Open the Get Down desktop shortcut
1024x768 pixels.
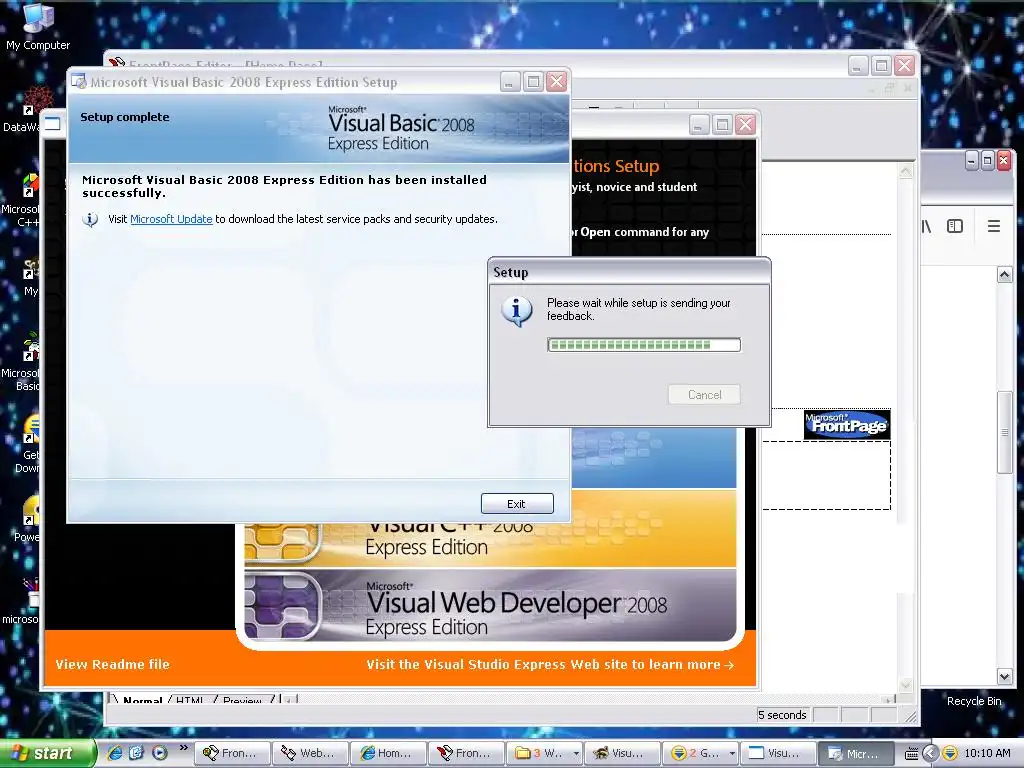29,444
